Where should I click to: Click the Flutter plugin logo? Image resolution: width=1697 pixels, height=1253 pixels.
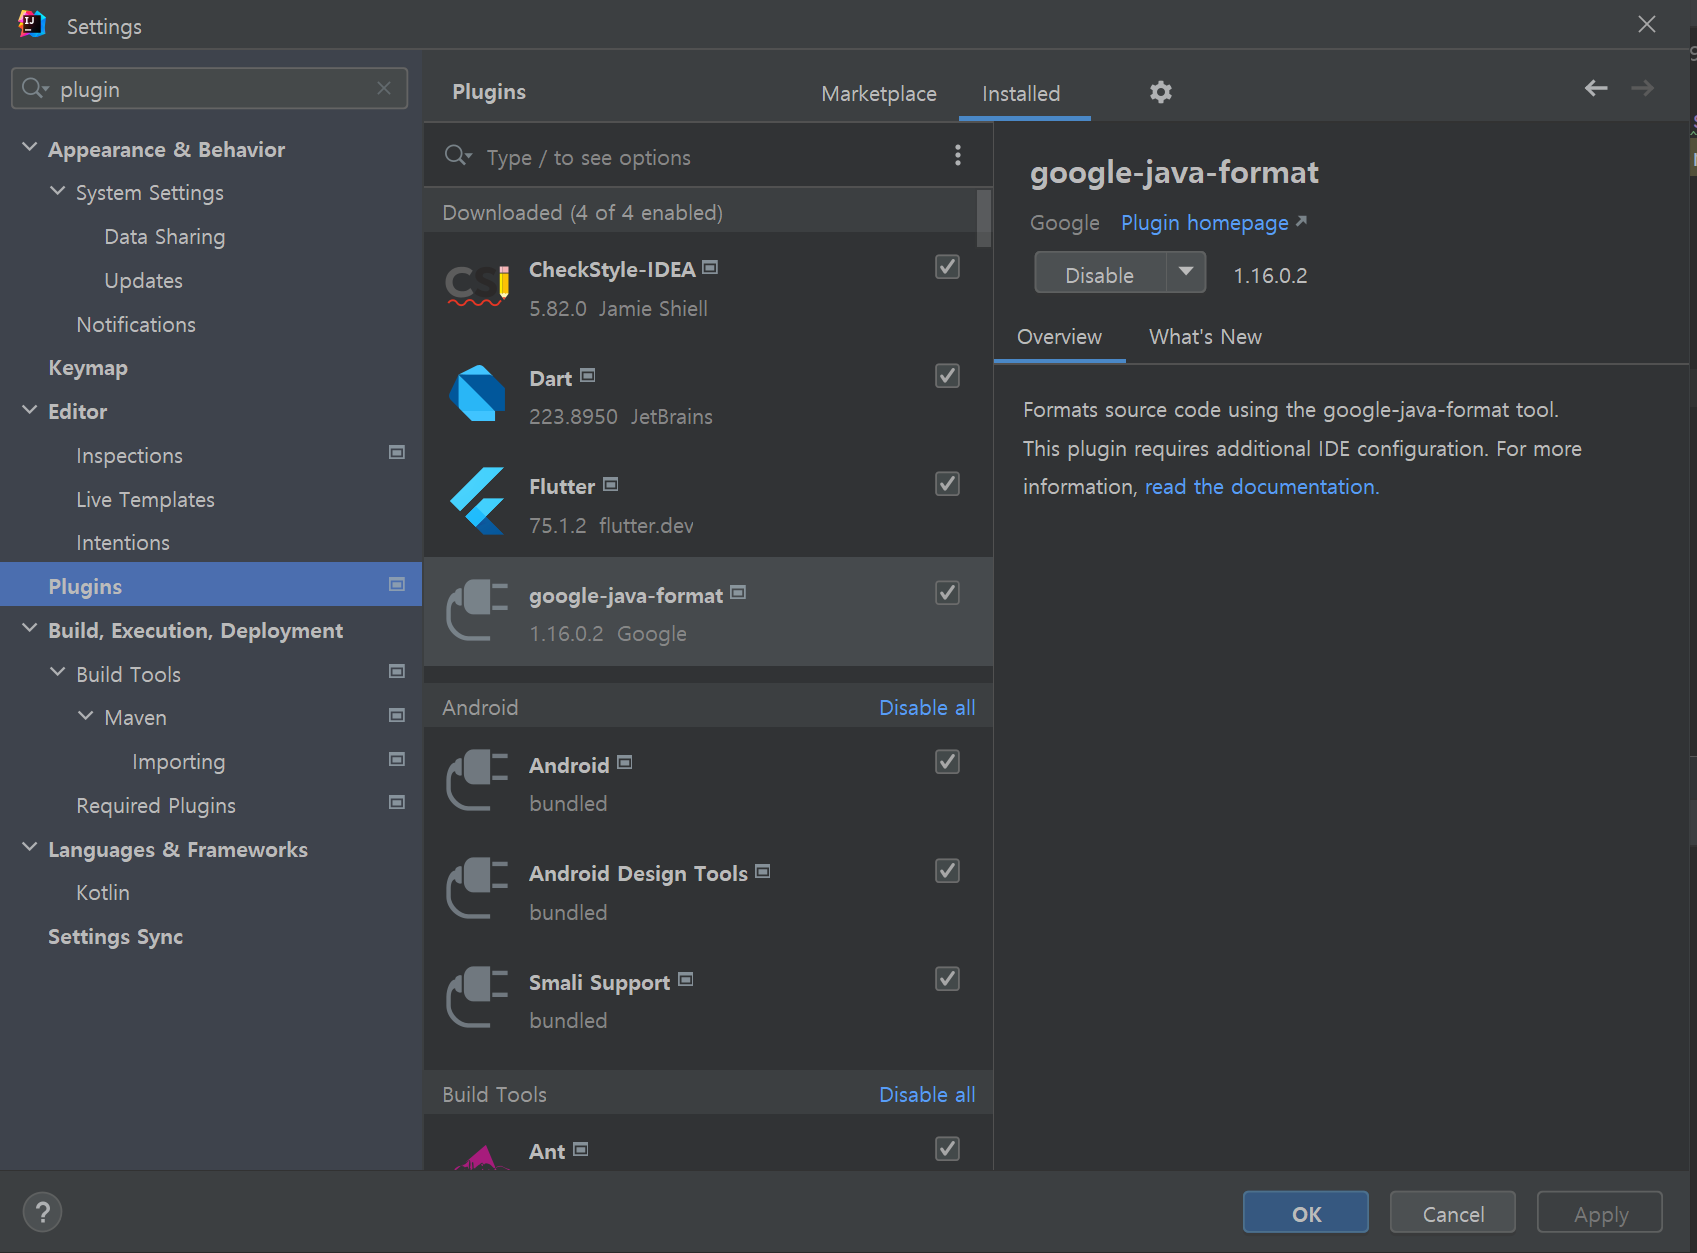point(477,502)
